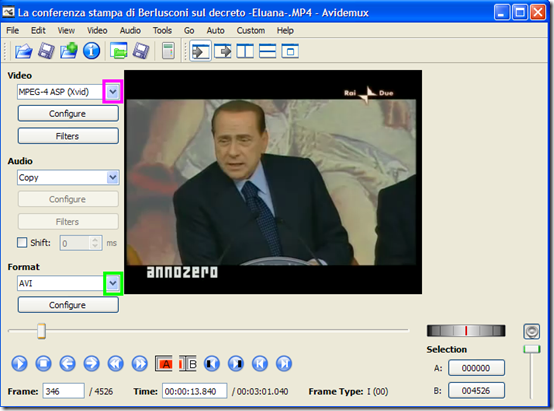Viewport: 554px width, 411px height.
Task: Go to next black frame
Action: point(236,364)
